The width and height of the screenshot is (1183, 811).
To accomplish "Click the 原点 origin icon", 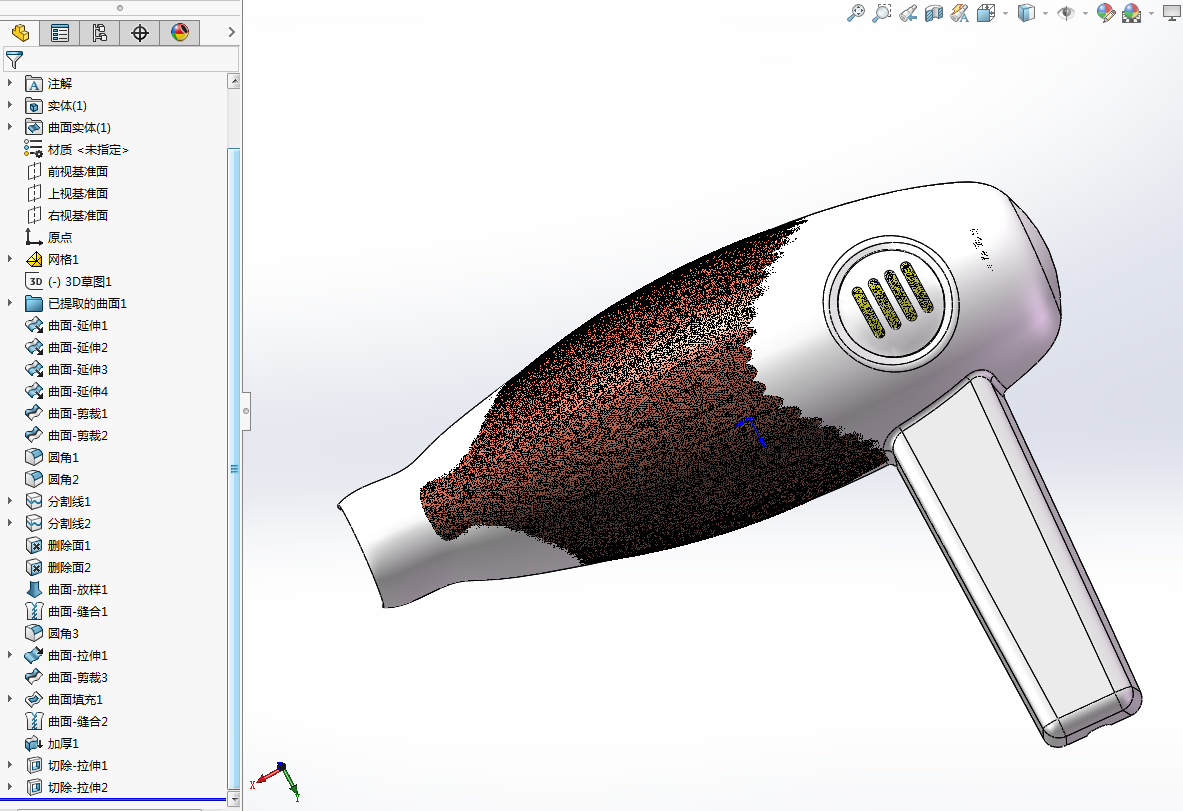I will (x=33, y=237).
